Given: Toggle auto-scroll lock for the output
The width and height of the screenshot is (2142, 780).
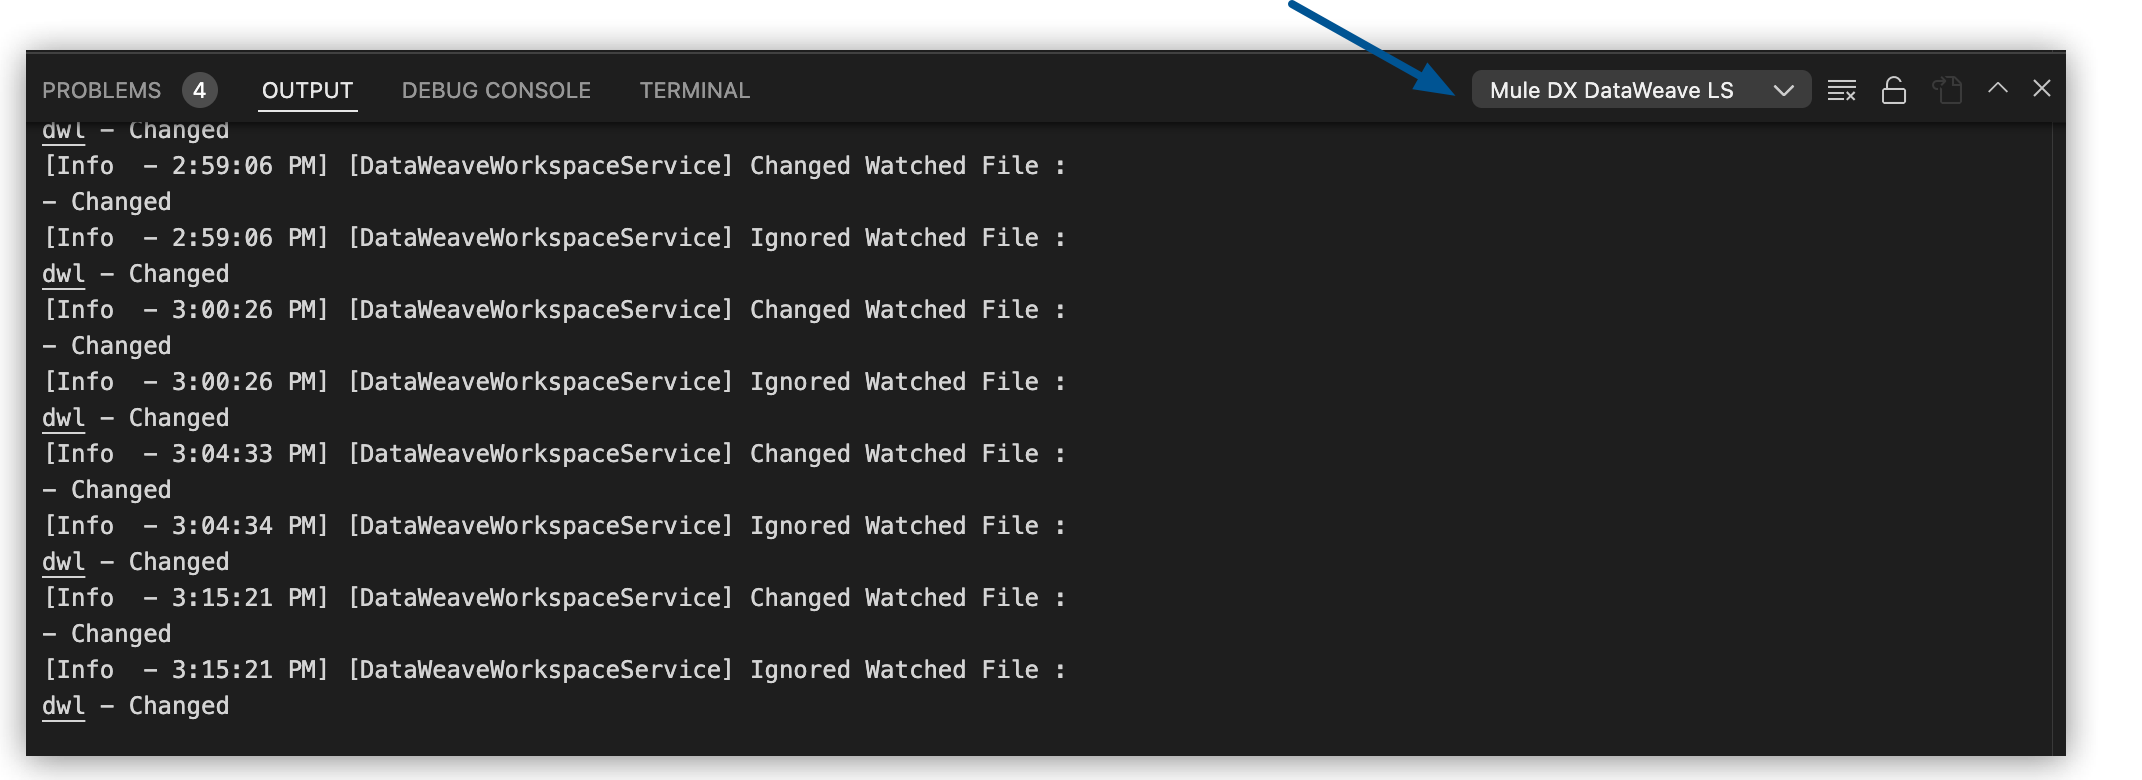Looking at the screenshot, I should (x=1892, y=89).
